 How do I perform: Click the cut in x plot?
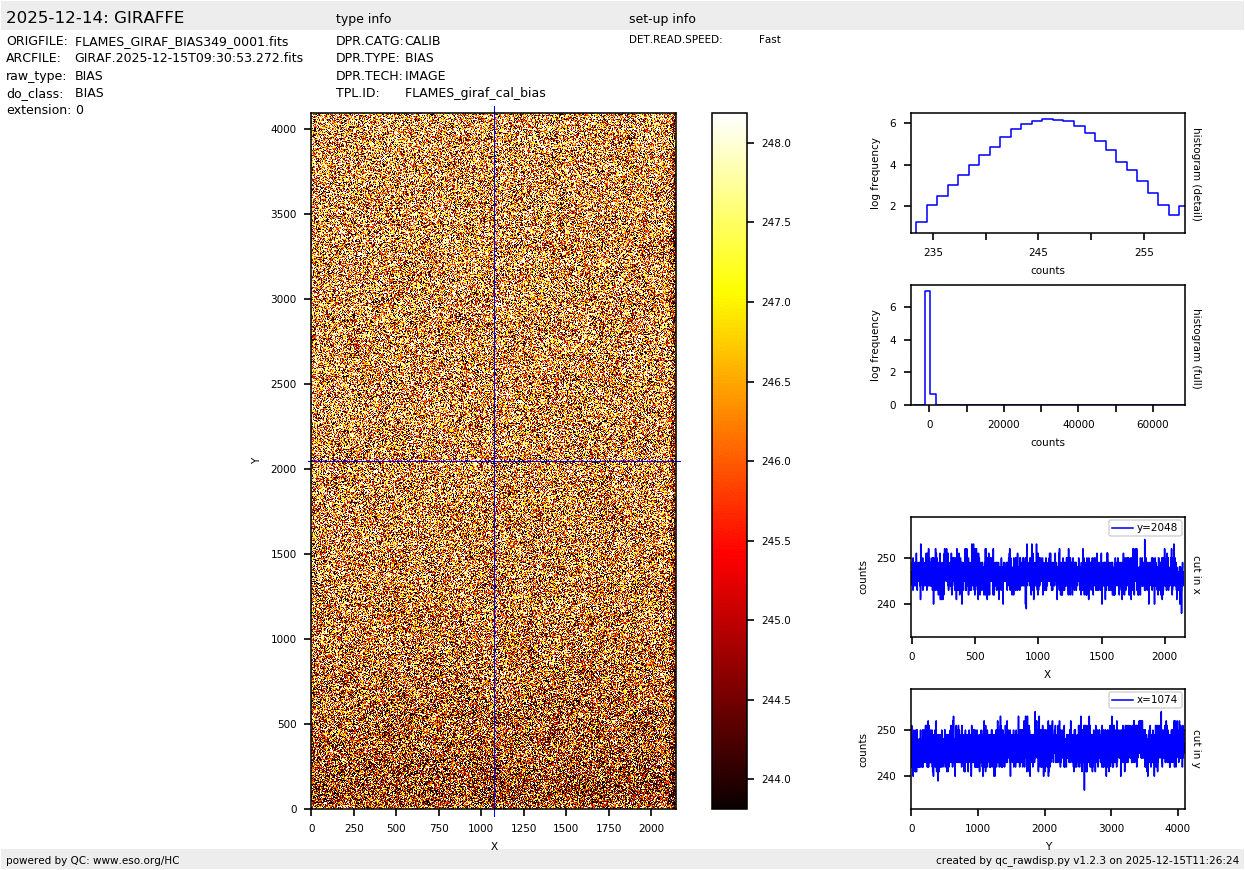pos(1047,577)
